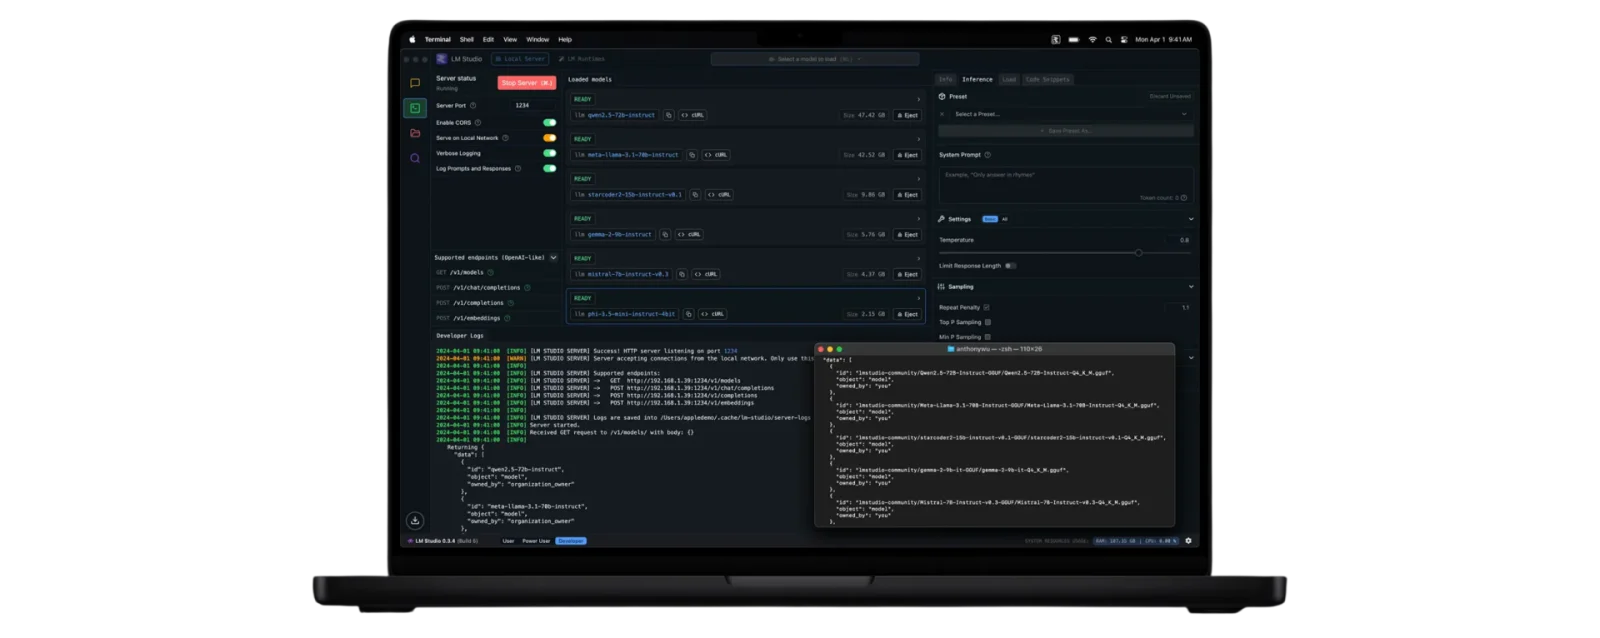
Task: Open the Shell menu in the menu bar
Action: pyautogui.click(x=467, y=40)
